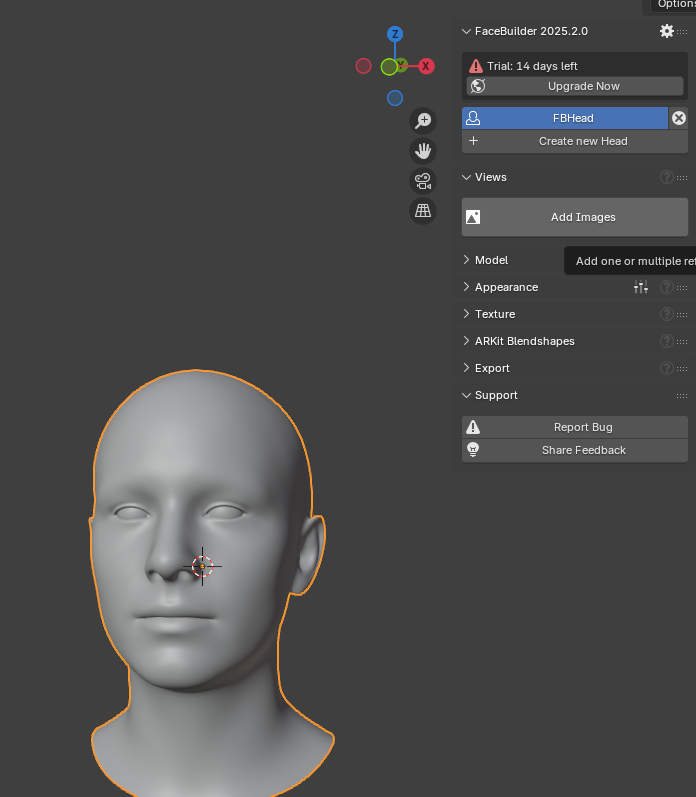This screenshot has height=797, width=696.
Task: Switch orthographic/perspective with grid icon
Action: tap(423, 211)
